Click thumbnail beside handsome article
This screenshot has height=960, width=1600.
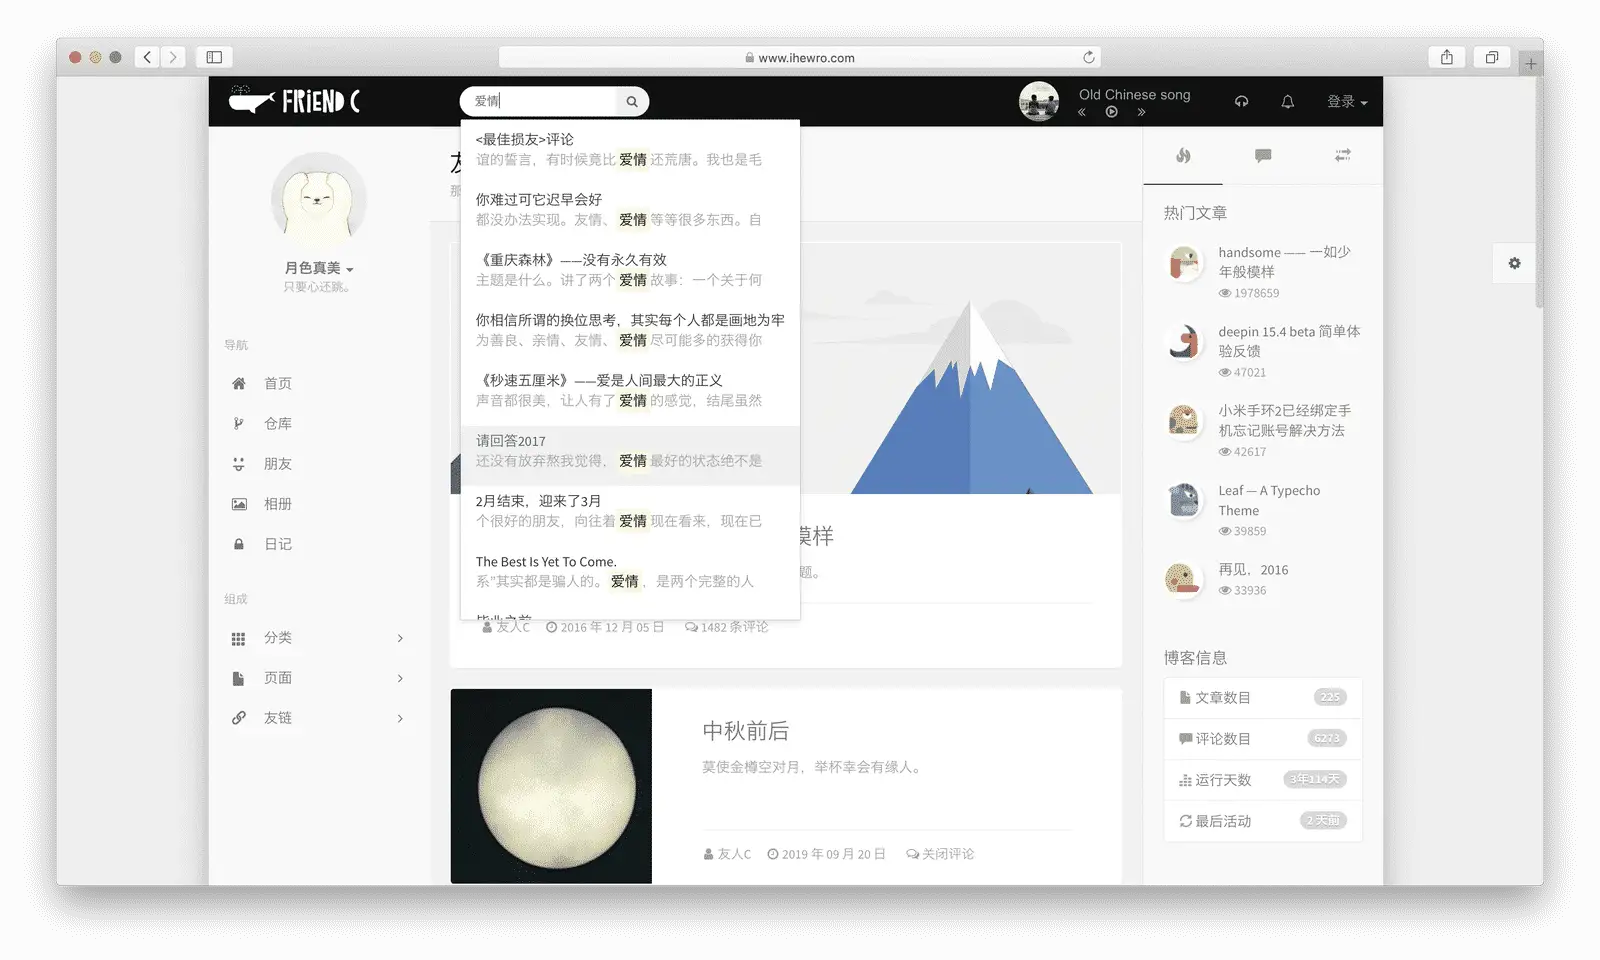(x=1184, y=263)
